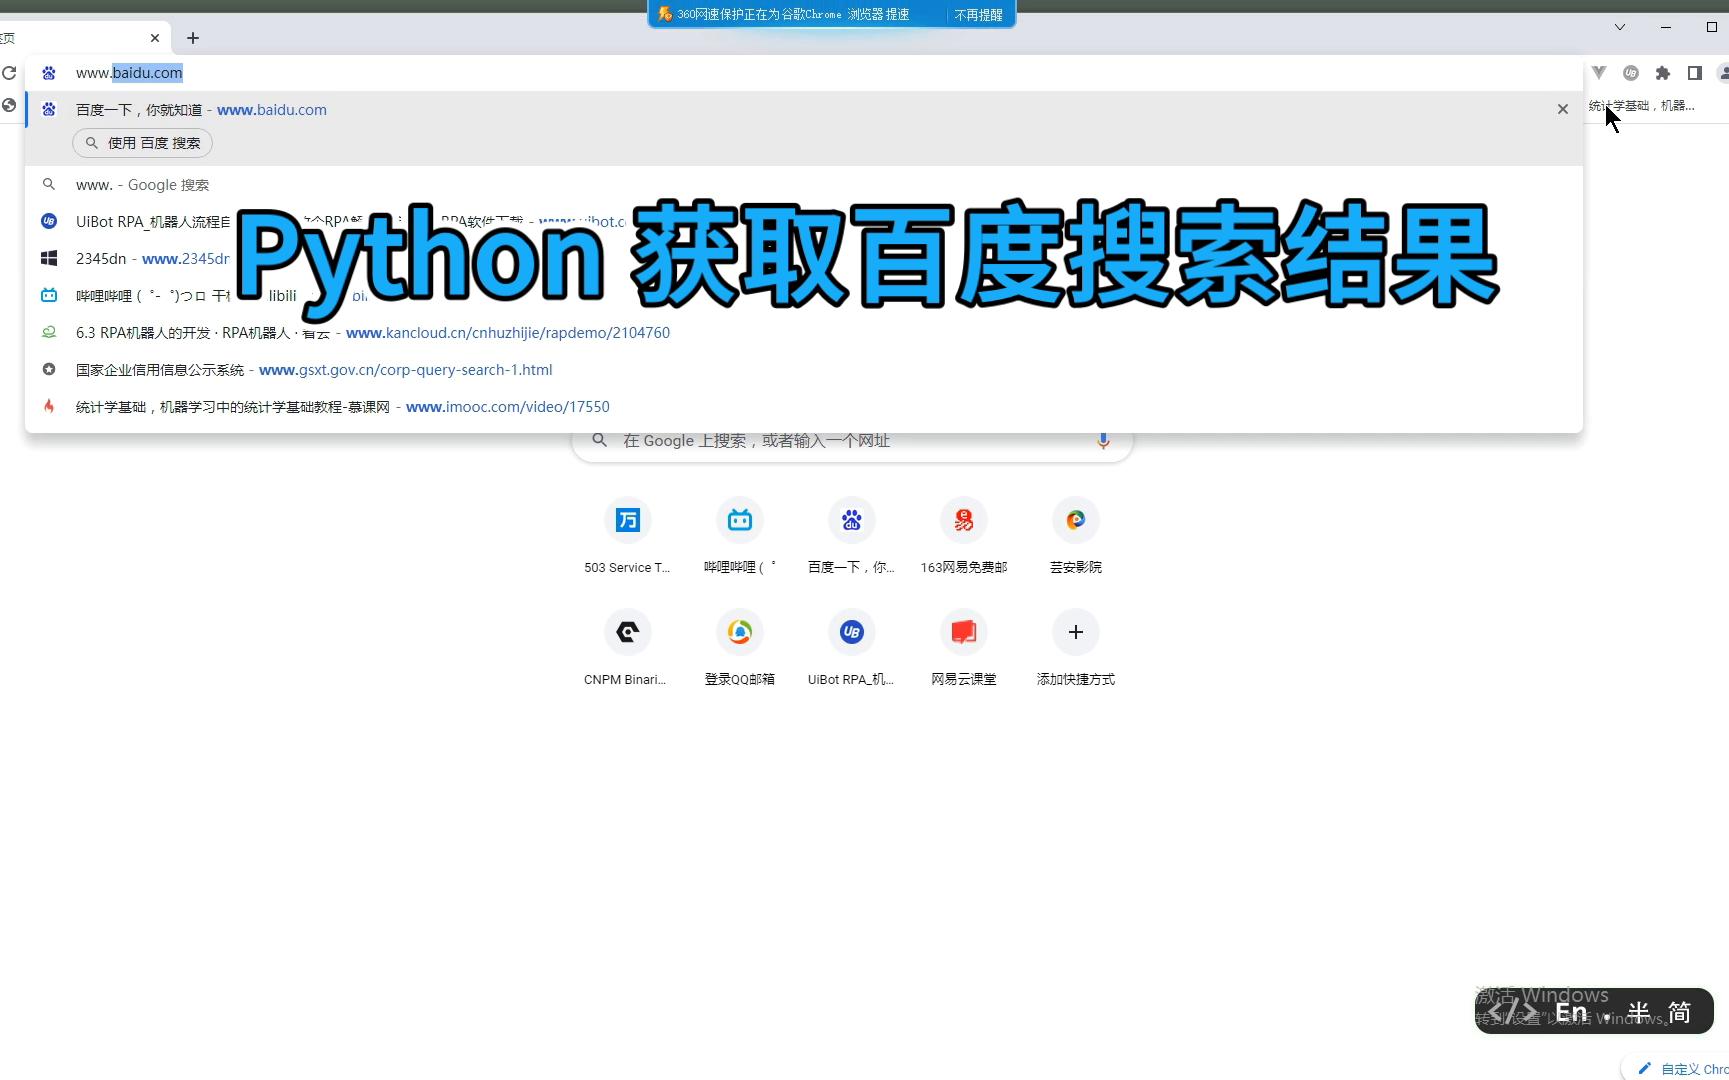Open the 芸安影院 shortcut tile
This screenshot has height=1080, width=1729.
[1075, 536]
